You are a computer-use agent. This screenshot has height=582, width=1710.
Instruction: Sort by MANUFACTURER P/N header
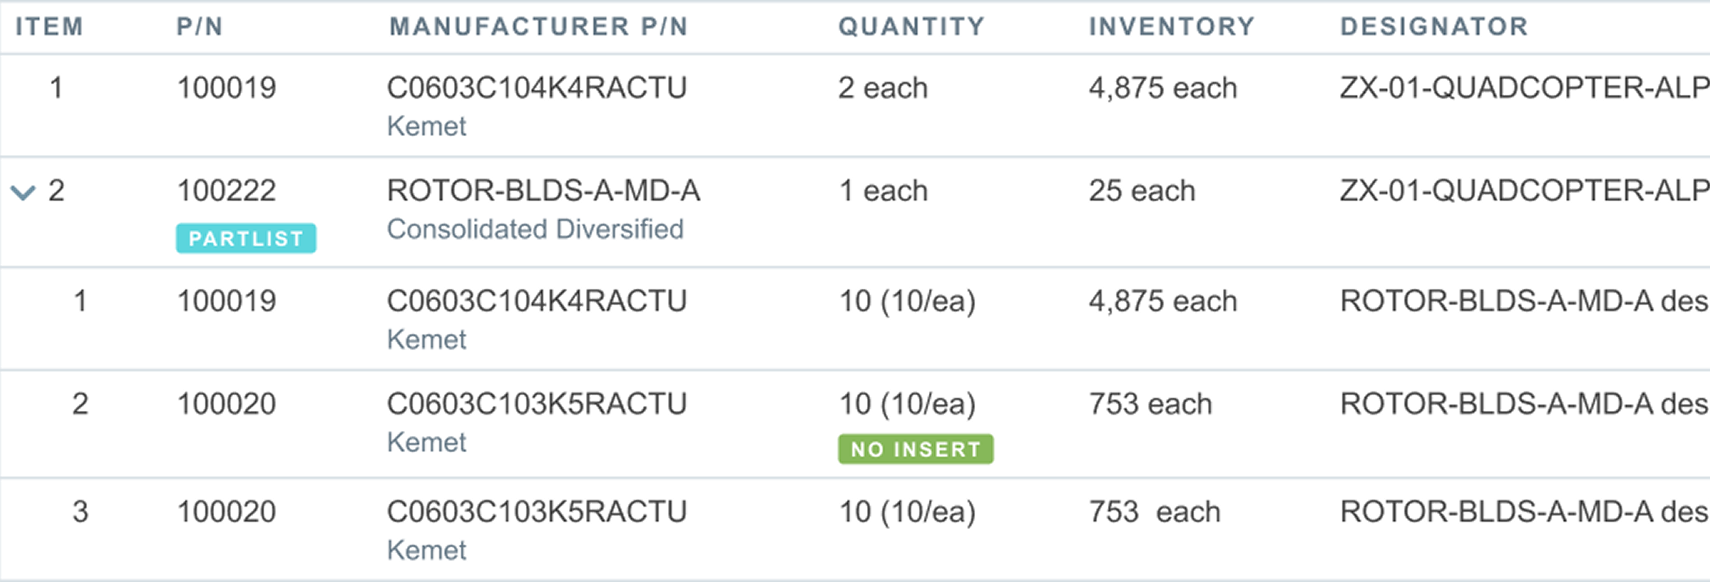pyautogui.click(x=538, y=26)
